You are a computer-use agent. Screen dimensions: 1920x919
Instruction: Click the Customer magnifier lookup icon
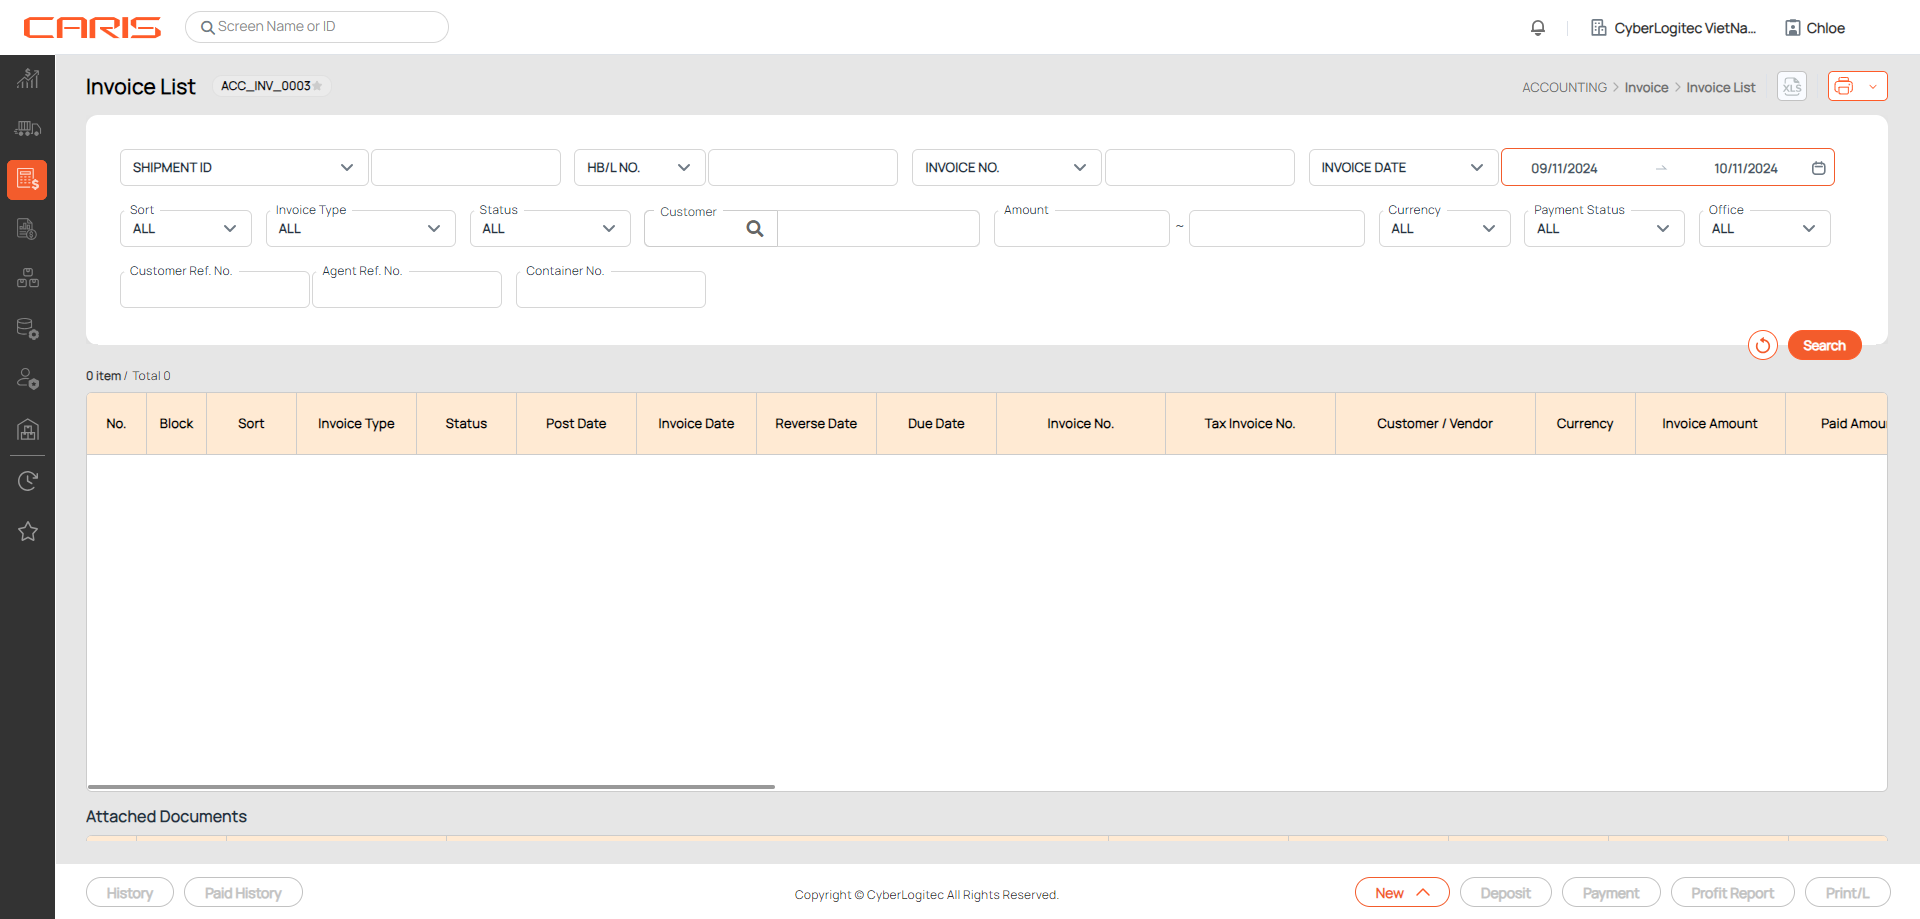[755, 229]
